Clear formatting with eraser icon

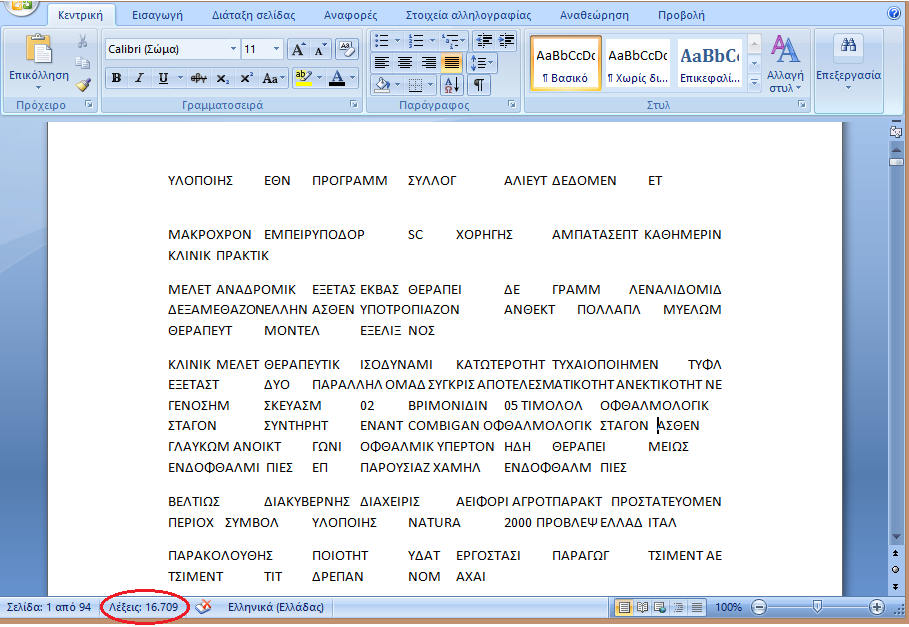[347, 49]
